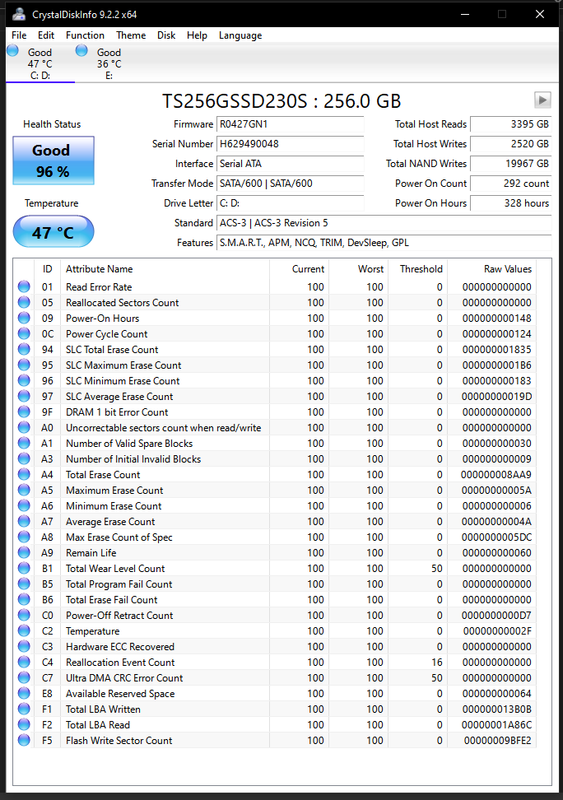This screenshot has height=800, width=563.
Task: Click Power On Hours value 328 hours
Action: 510,203
